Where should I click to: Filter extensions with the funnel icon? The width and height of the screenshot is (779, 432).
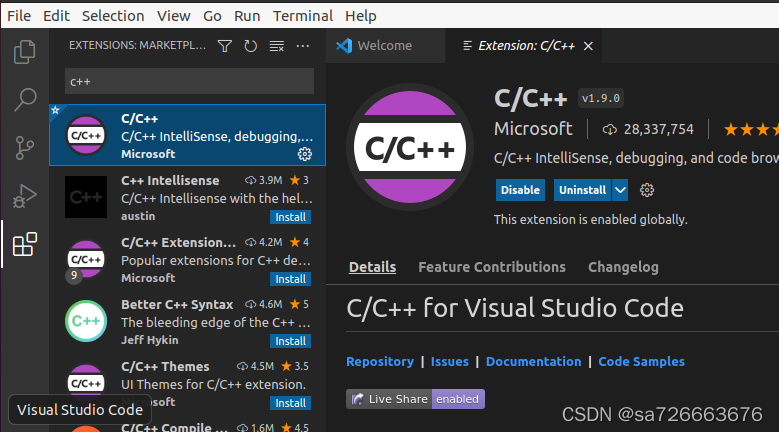225,46
